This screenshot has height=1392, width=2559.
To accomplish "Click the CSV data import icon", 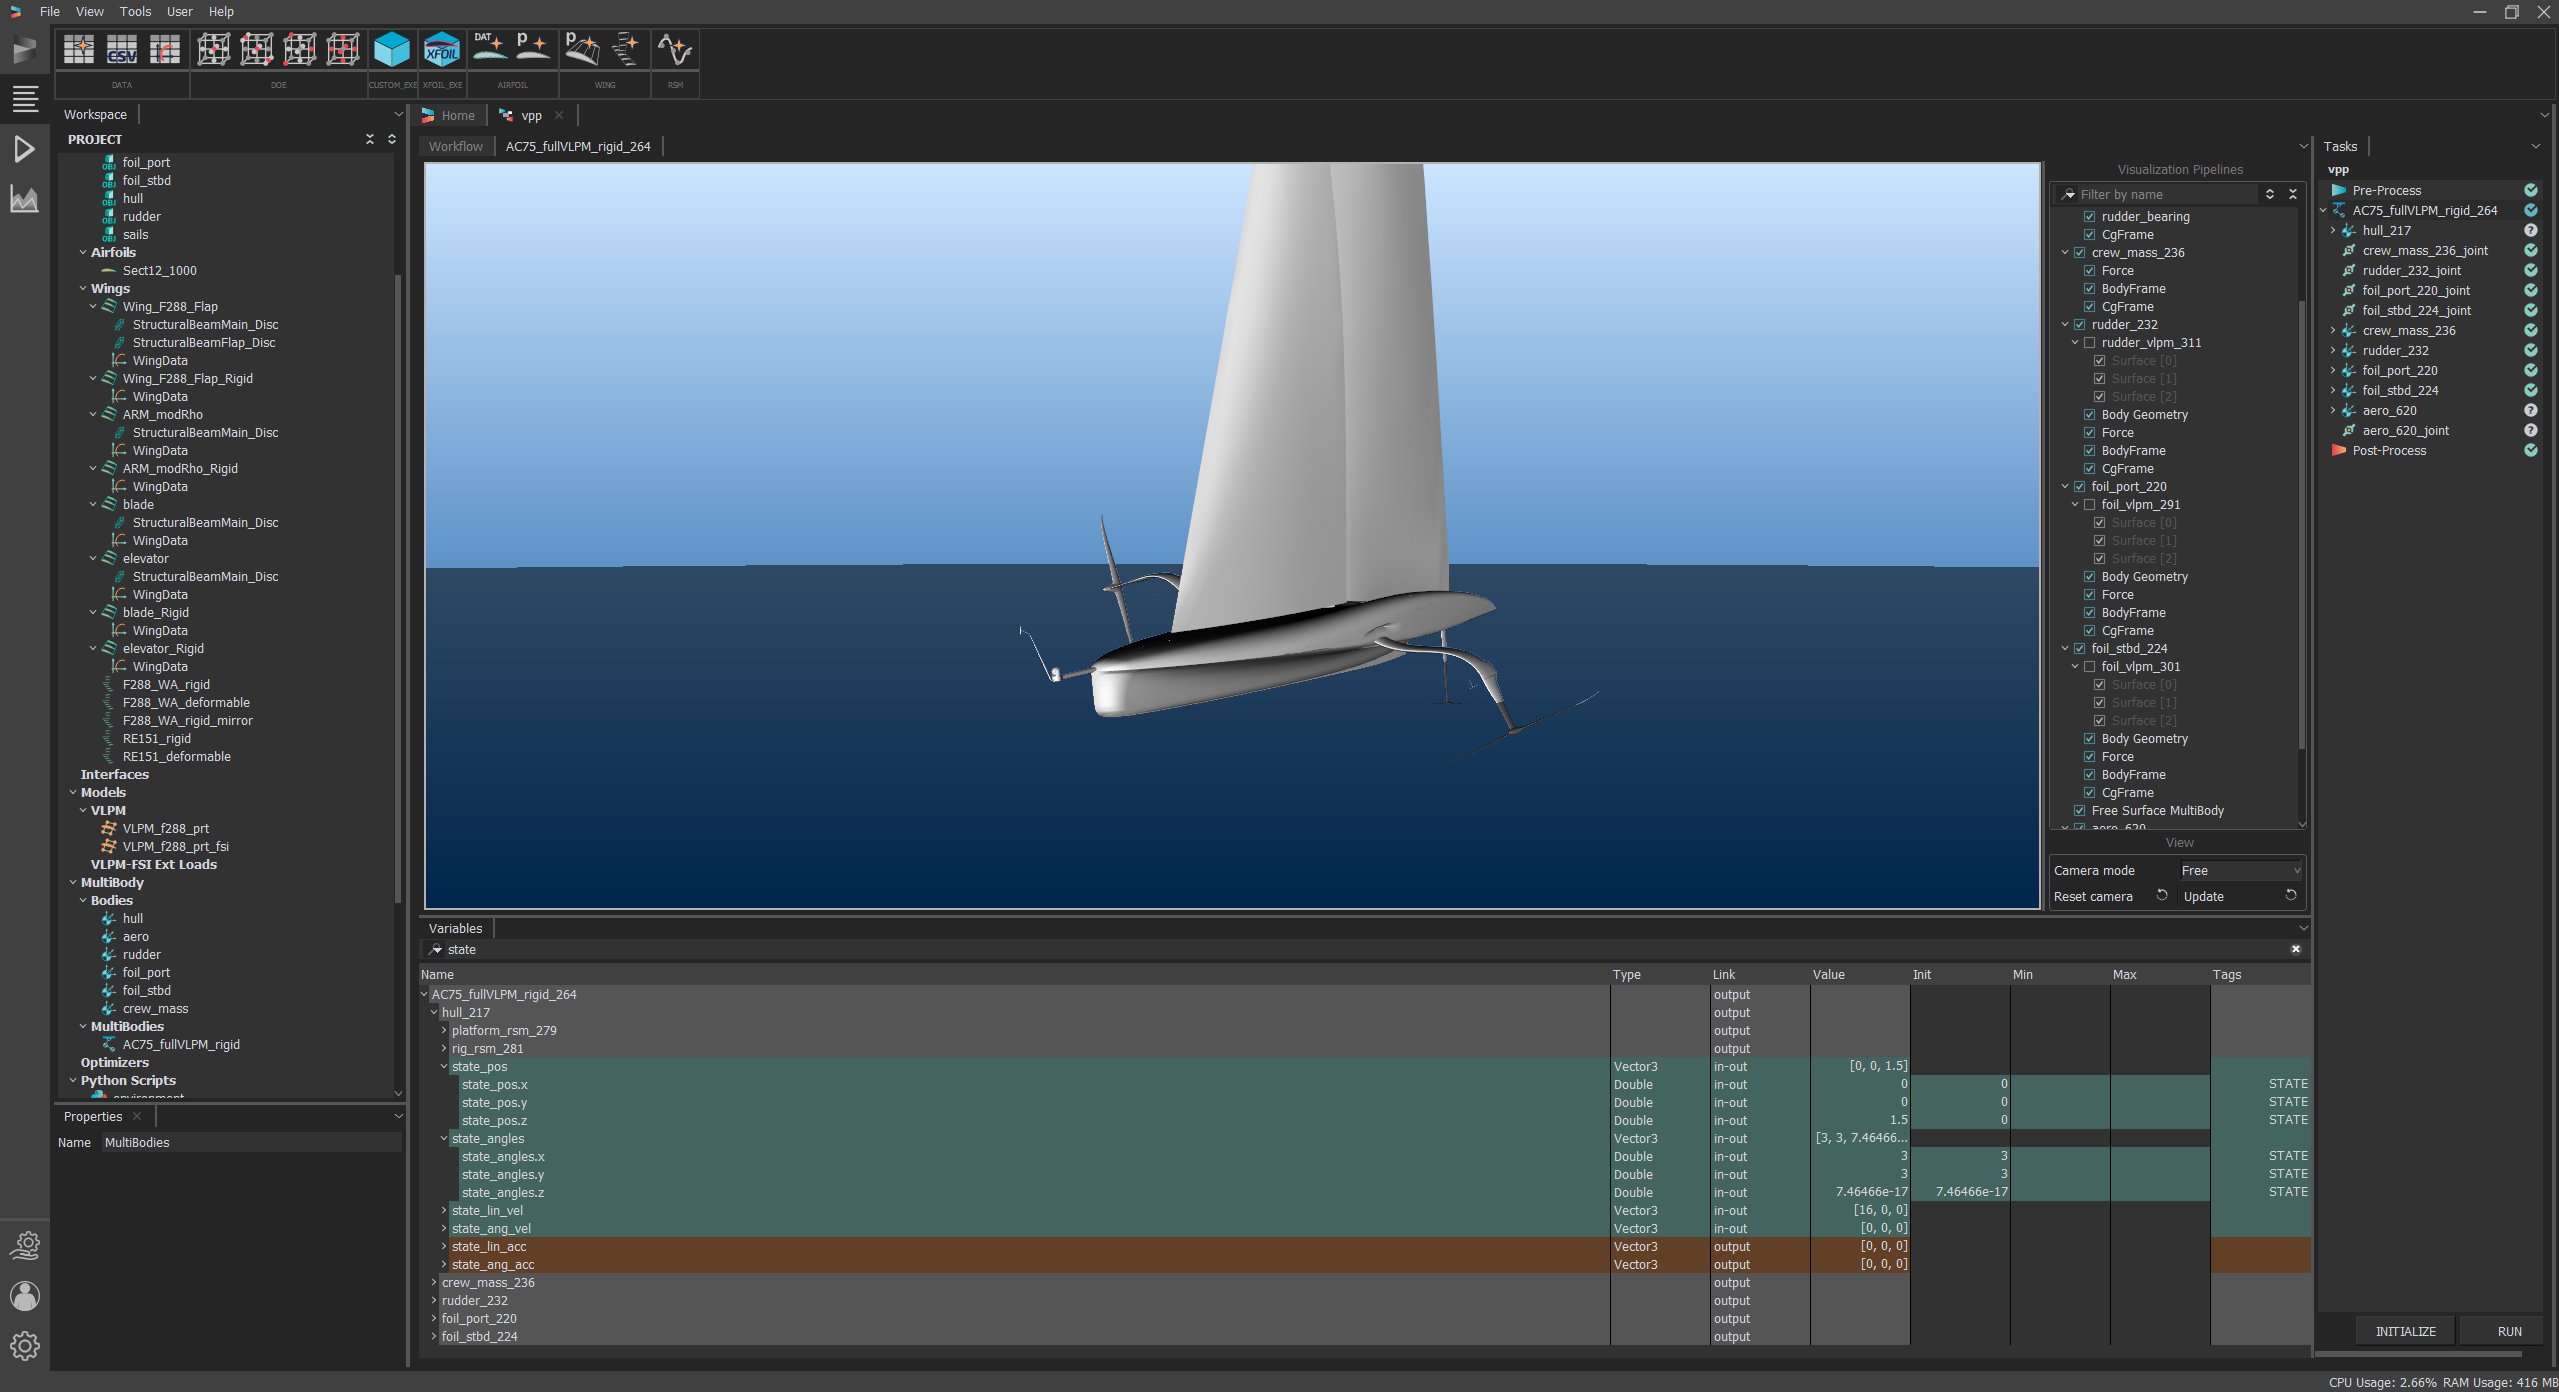I will coord(122,49).
